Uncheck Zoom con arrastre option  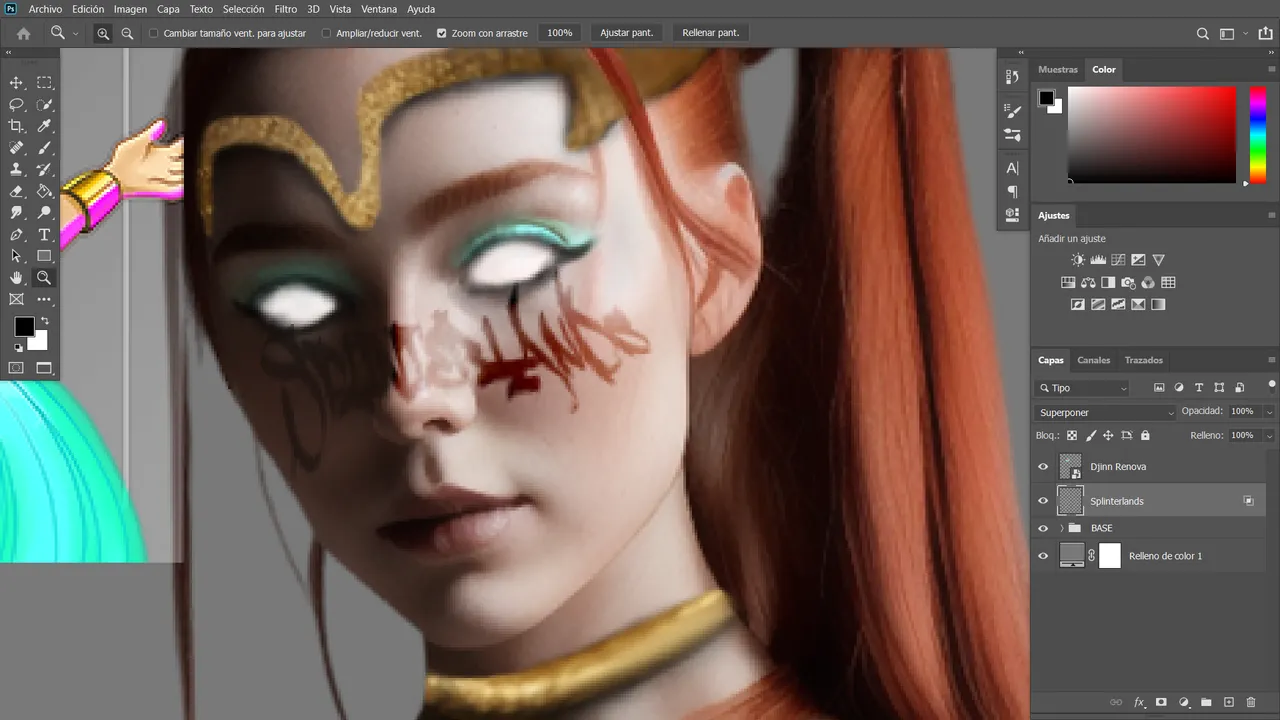442,33
